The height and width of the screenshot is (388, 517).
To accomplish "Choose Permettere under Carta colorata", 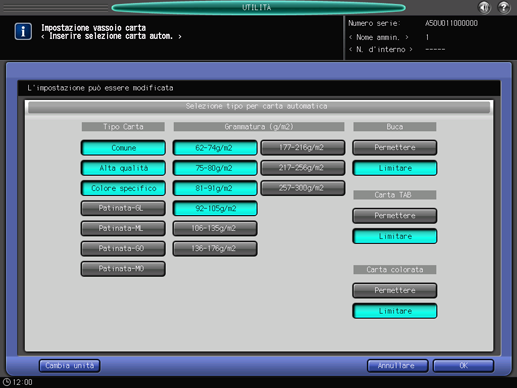I will point(395,291).
